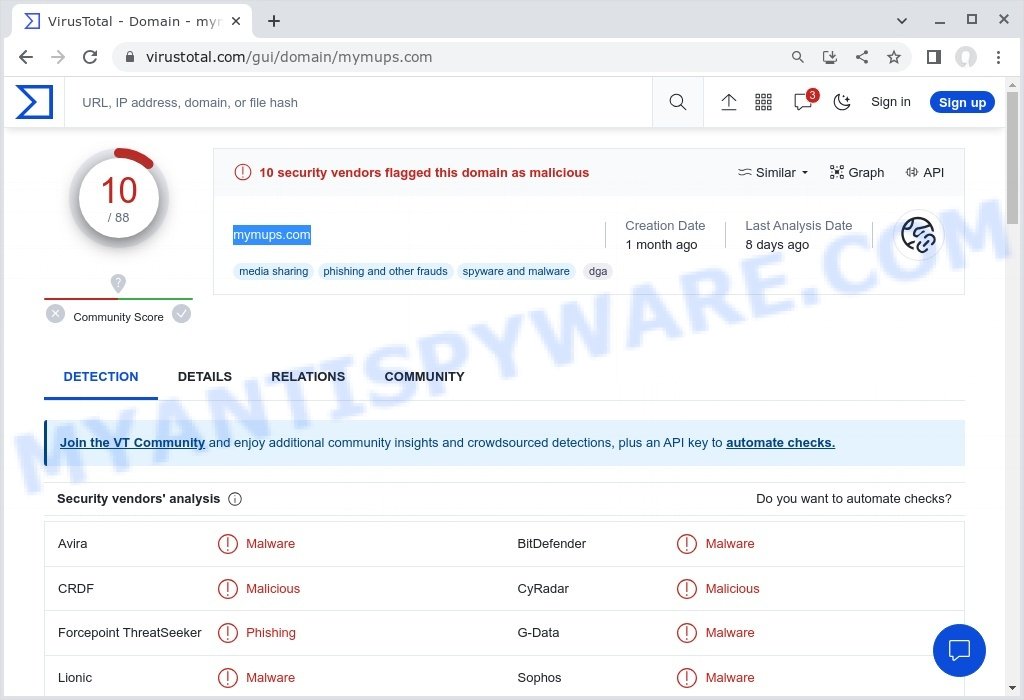Click the install/download icon in address bar
1024x700 pixels.
coord(829,57)
